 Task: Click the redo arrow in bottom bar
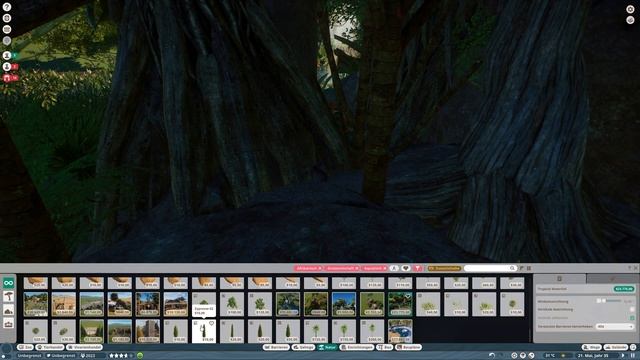pyautogui.click(x=502, y=356)
